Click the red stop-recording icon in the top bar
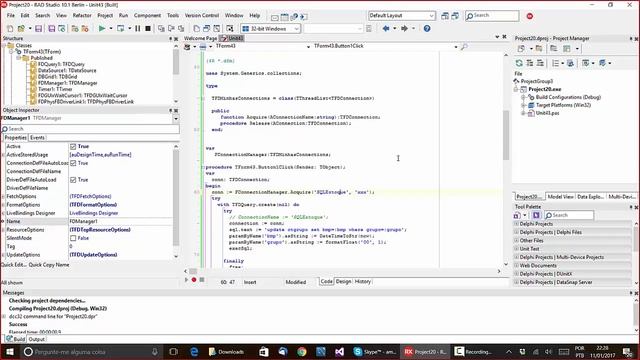 (x=530, y=16)
